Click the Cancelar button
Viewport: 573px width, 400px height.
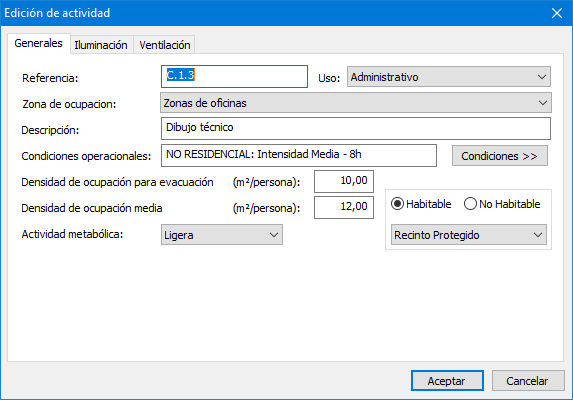(x=528, y=381)
